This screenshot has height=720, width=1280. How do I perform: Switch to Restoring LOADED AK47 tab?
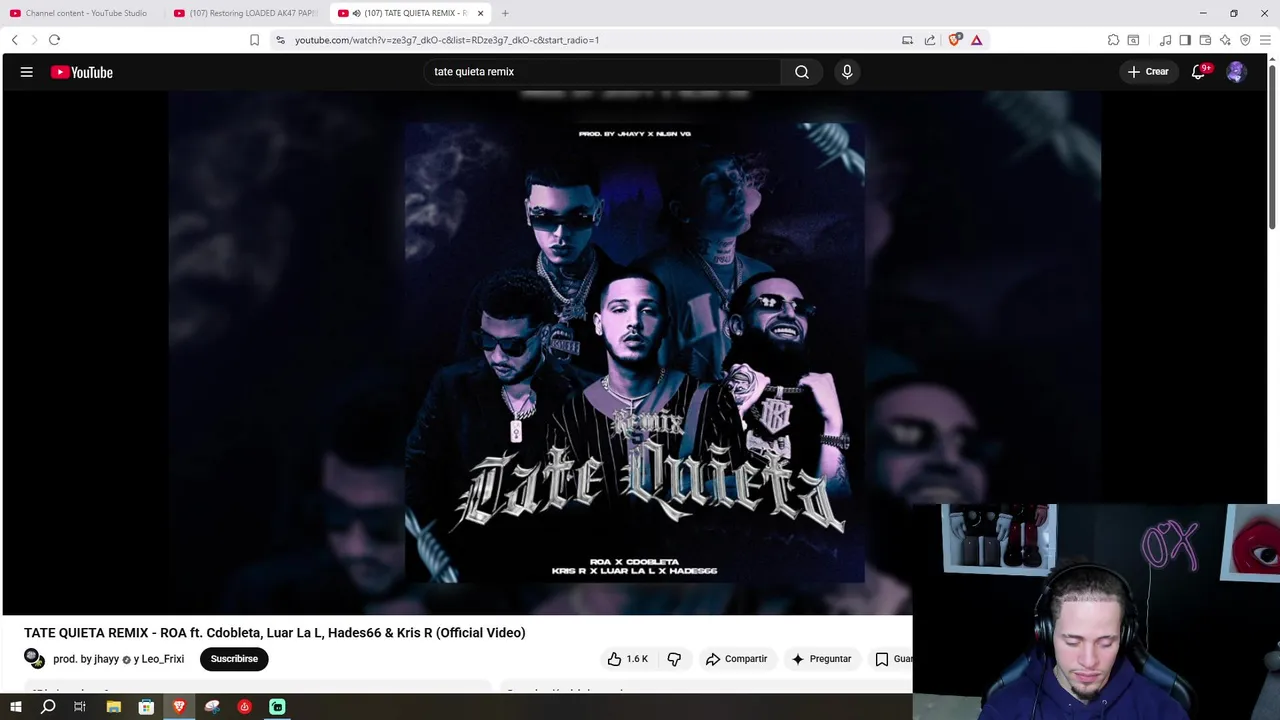tap(246, 13)
